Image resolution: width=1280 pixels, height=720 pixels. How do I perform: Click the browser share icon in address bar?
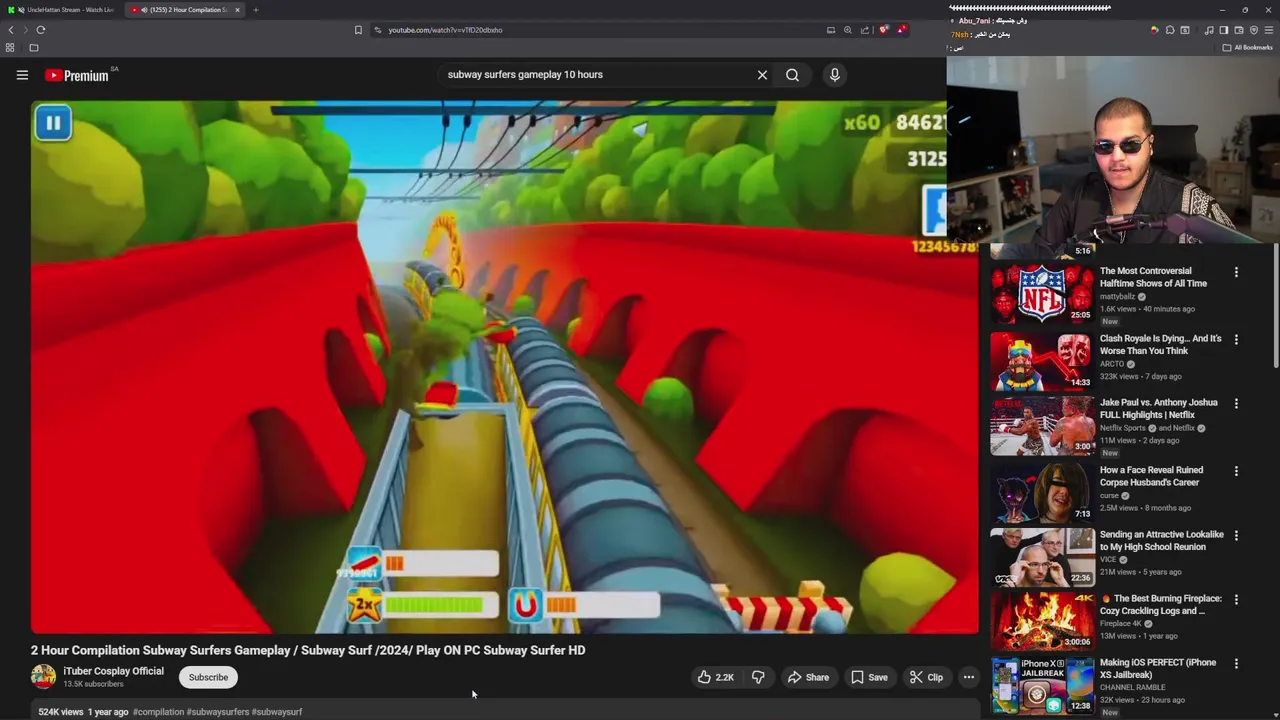[865, 30]
